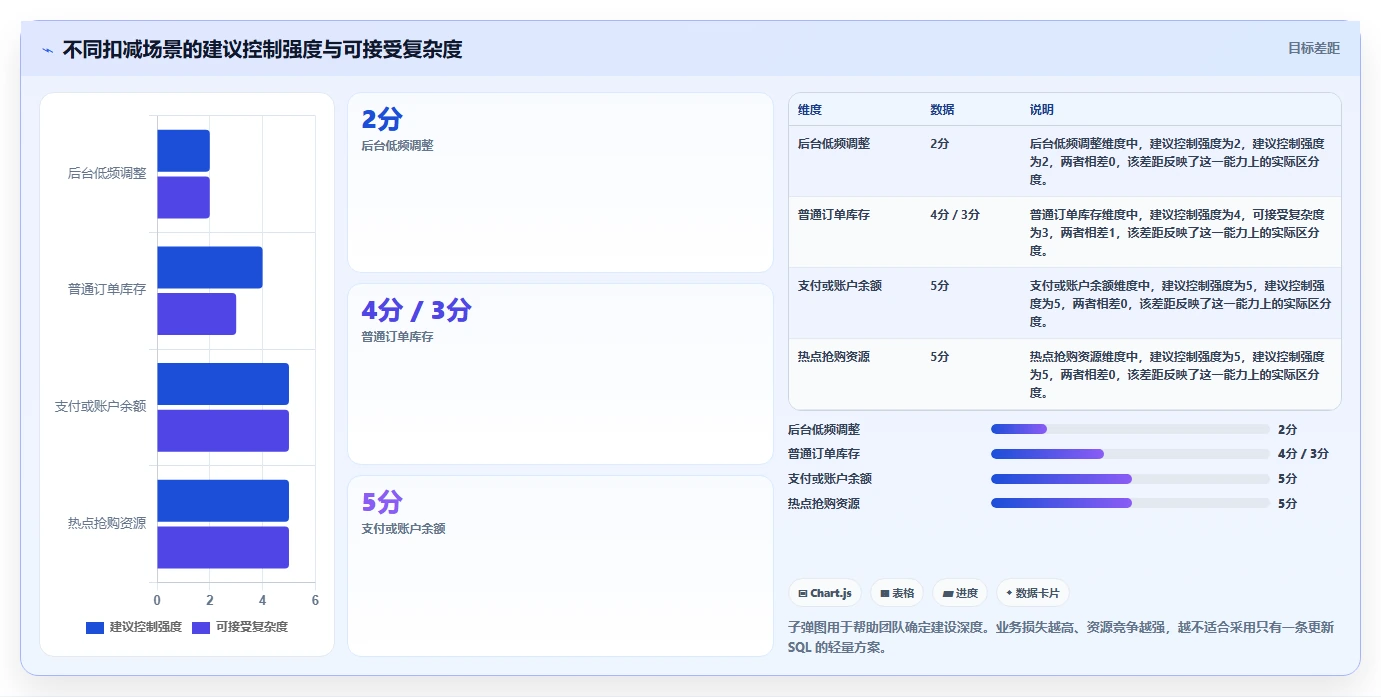Click the main title 不同扣减场景的建议控制强度与可接受复杂度
Image resolution: width=1381 pixels, height=697 pixels.
262,50
